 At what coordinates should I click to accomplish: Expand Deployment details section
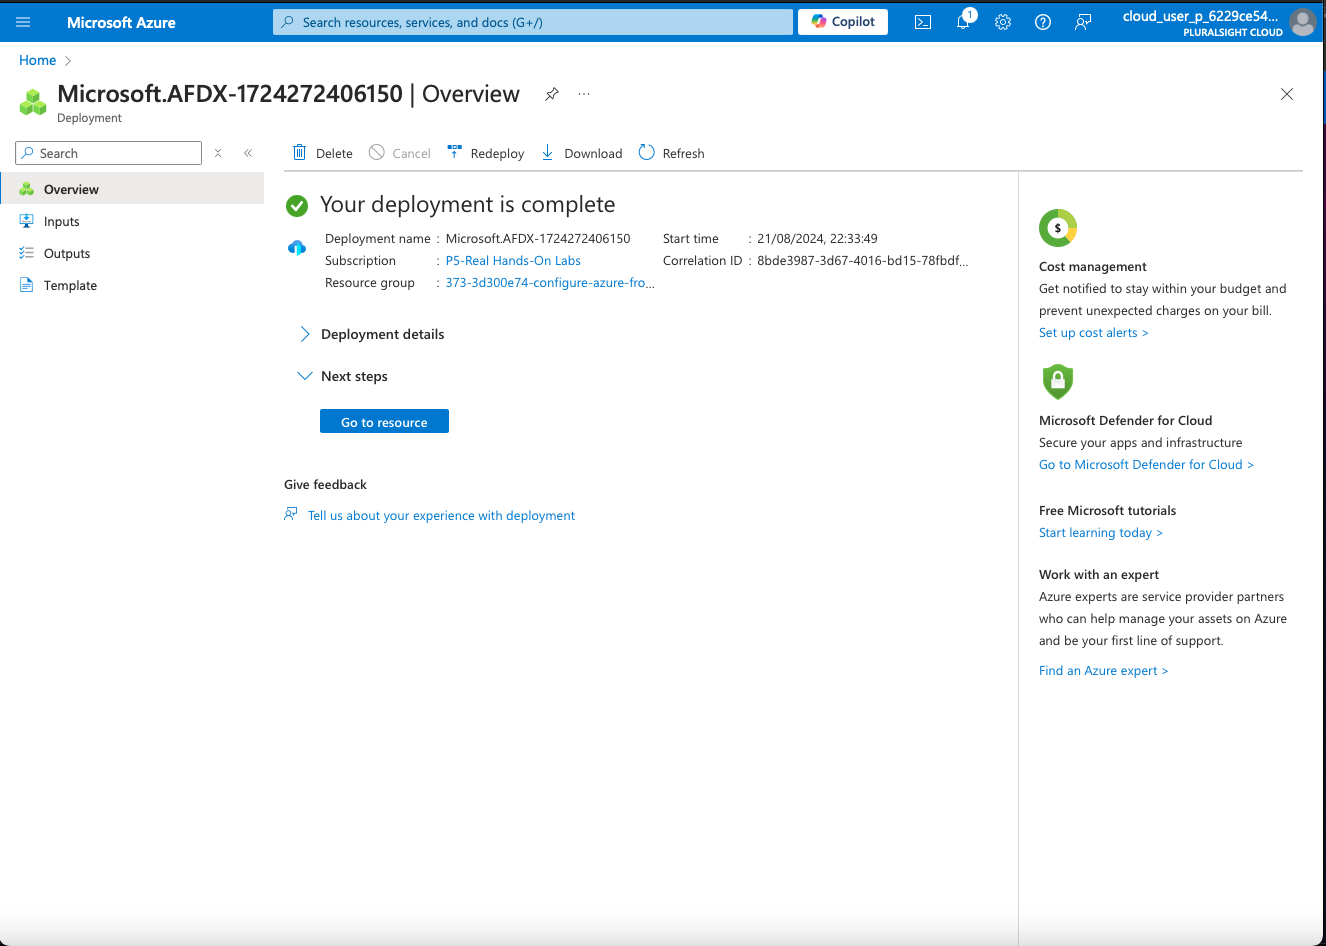(372, 334)
